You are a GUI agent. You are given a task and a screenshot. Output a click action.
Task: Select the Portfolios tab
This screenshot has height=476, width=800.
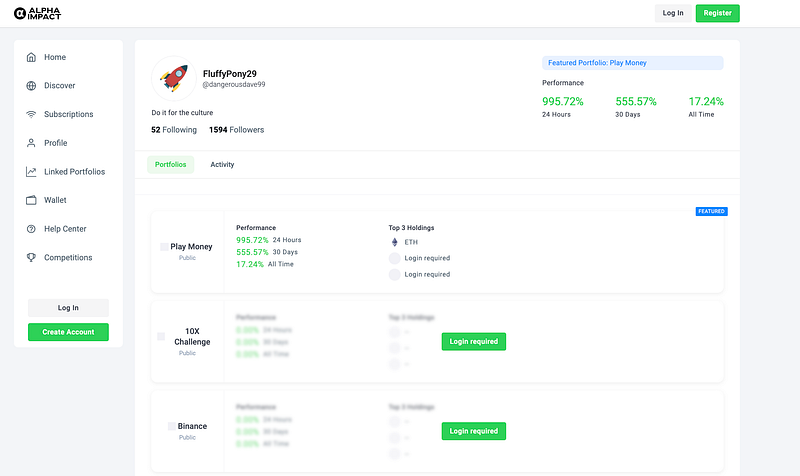click(x=170, y=165)
